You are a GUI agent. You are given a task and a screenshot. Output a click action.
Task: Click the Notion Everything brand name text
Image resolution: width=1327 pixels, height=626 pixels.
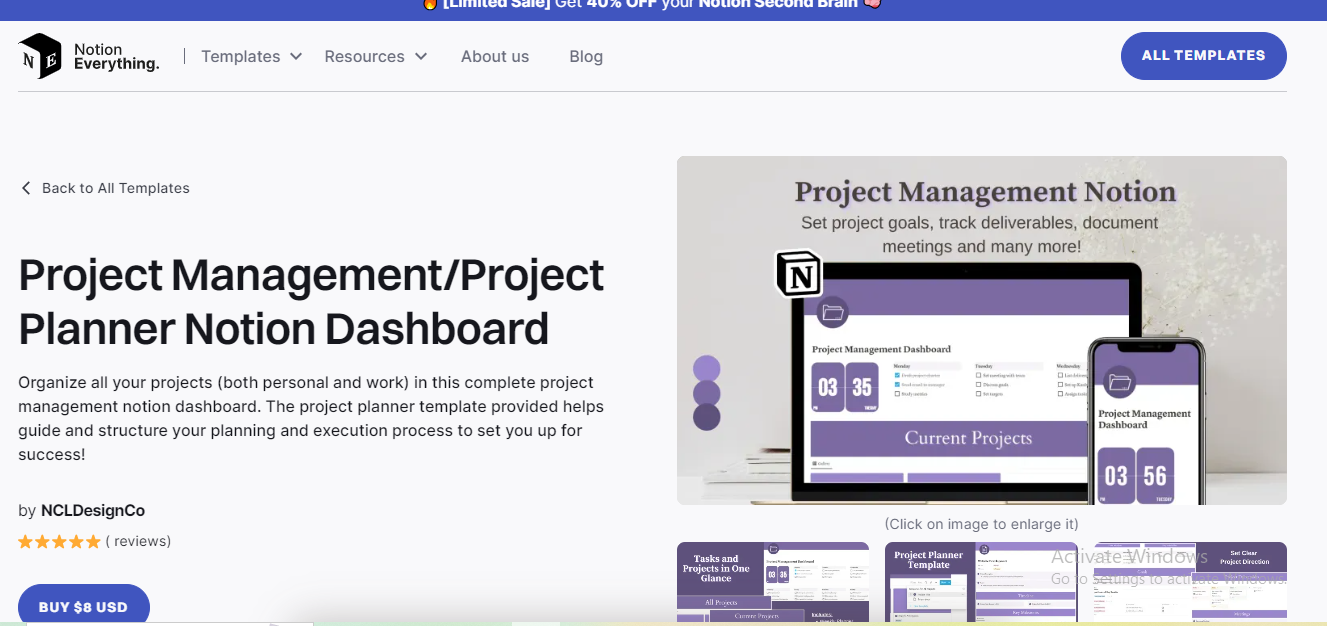(116, 57)
